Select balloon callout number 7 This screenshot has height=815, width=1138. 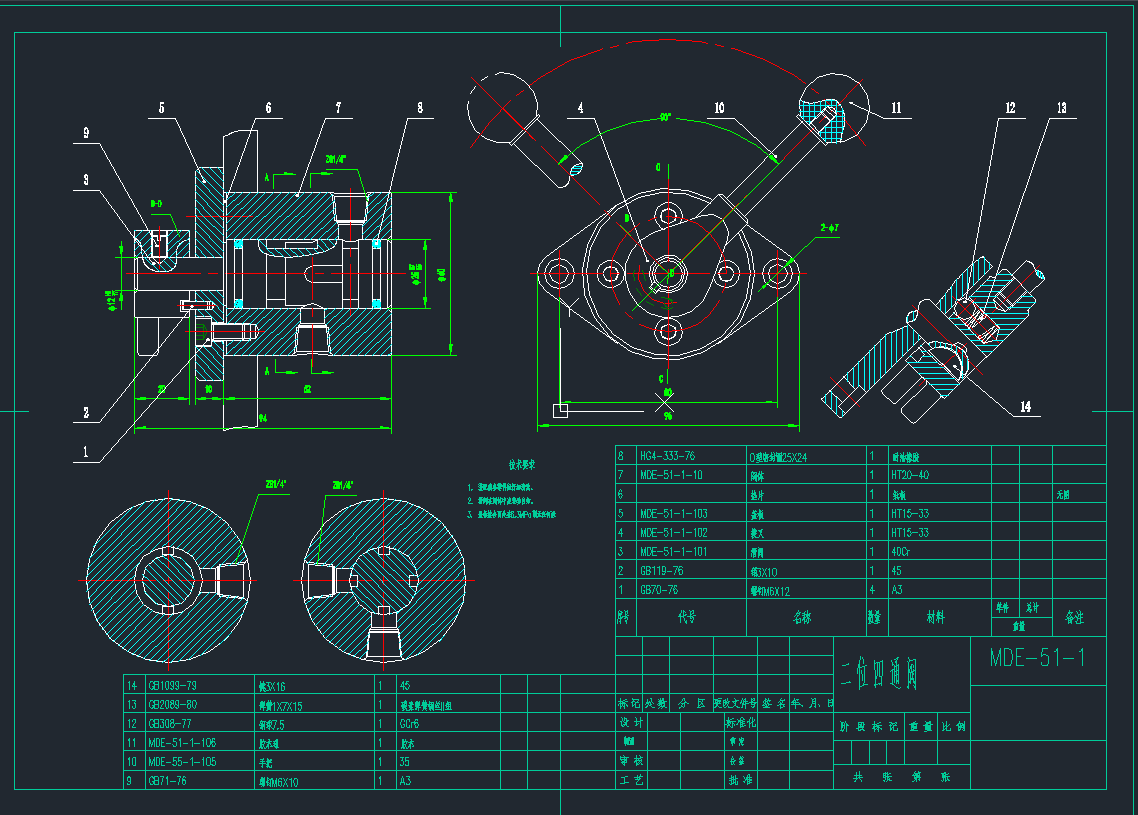tap(339, 107)
